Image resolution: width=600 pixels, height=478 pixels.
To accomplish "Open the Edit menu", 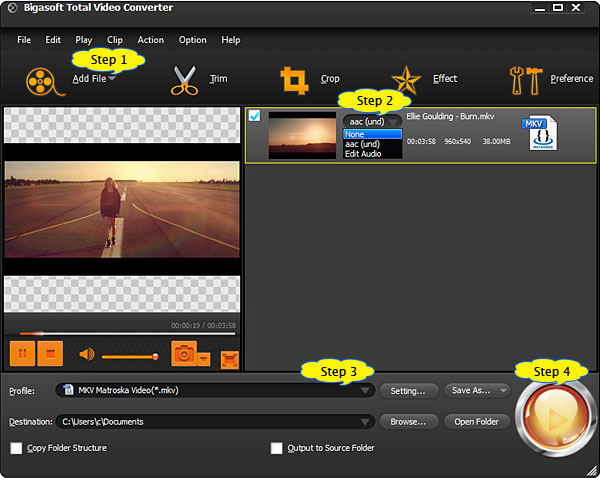I will click(x=53, y=40).
